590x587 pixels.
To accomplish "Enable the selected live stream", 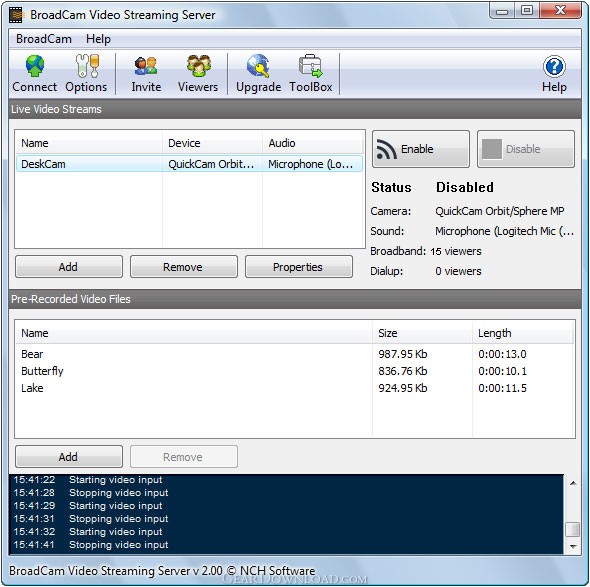I will pos(421,149).
